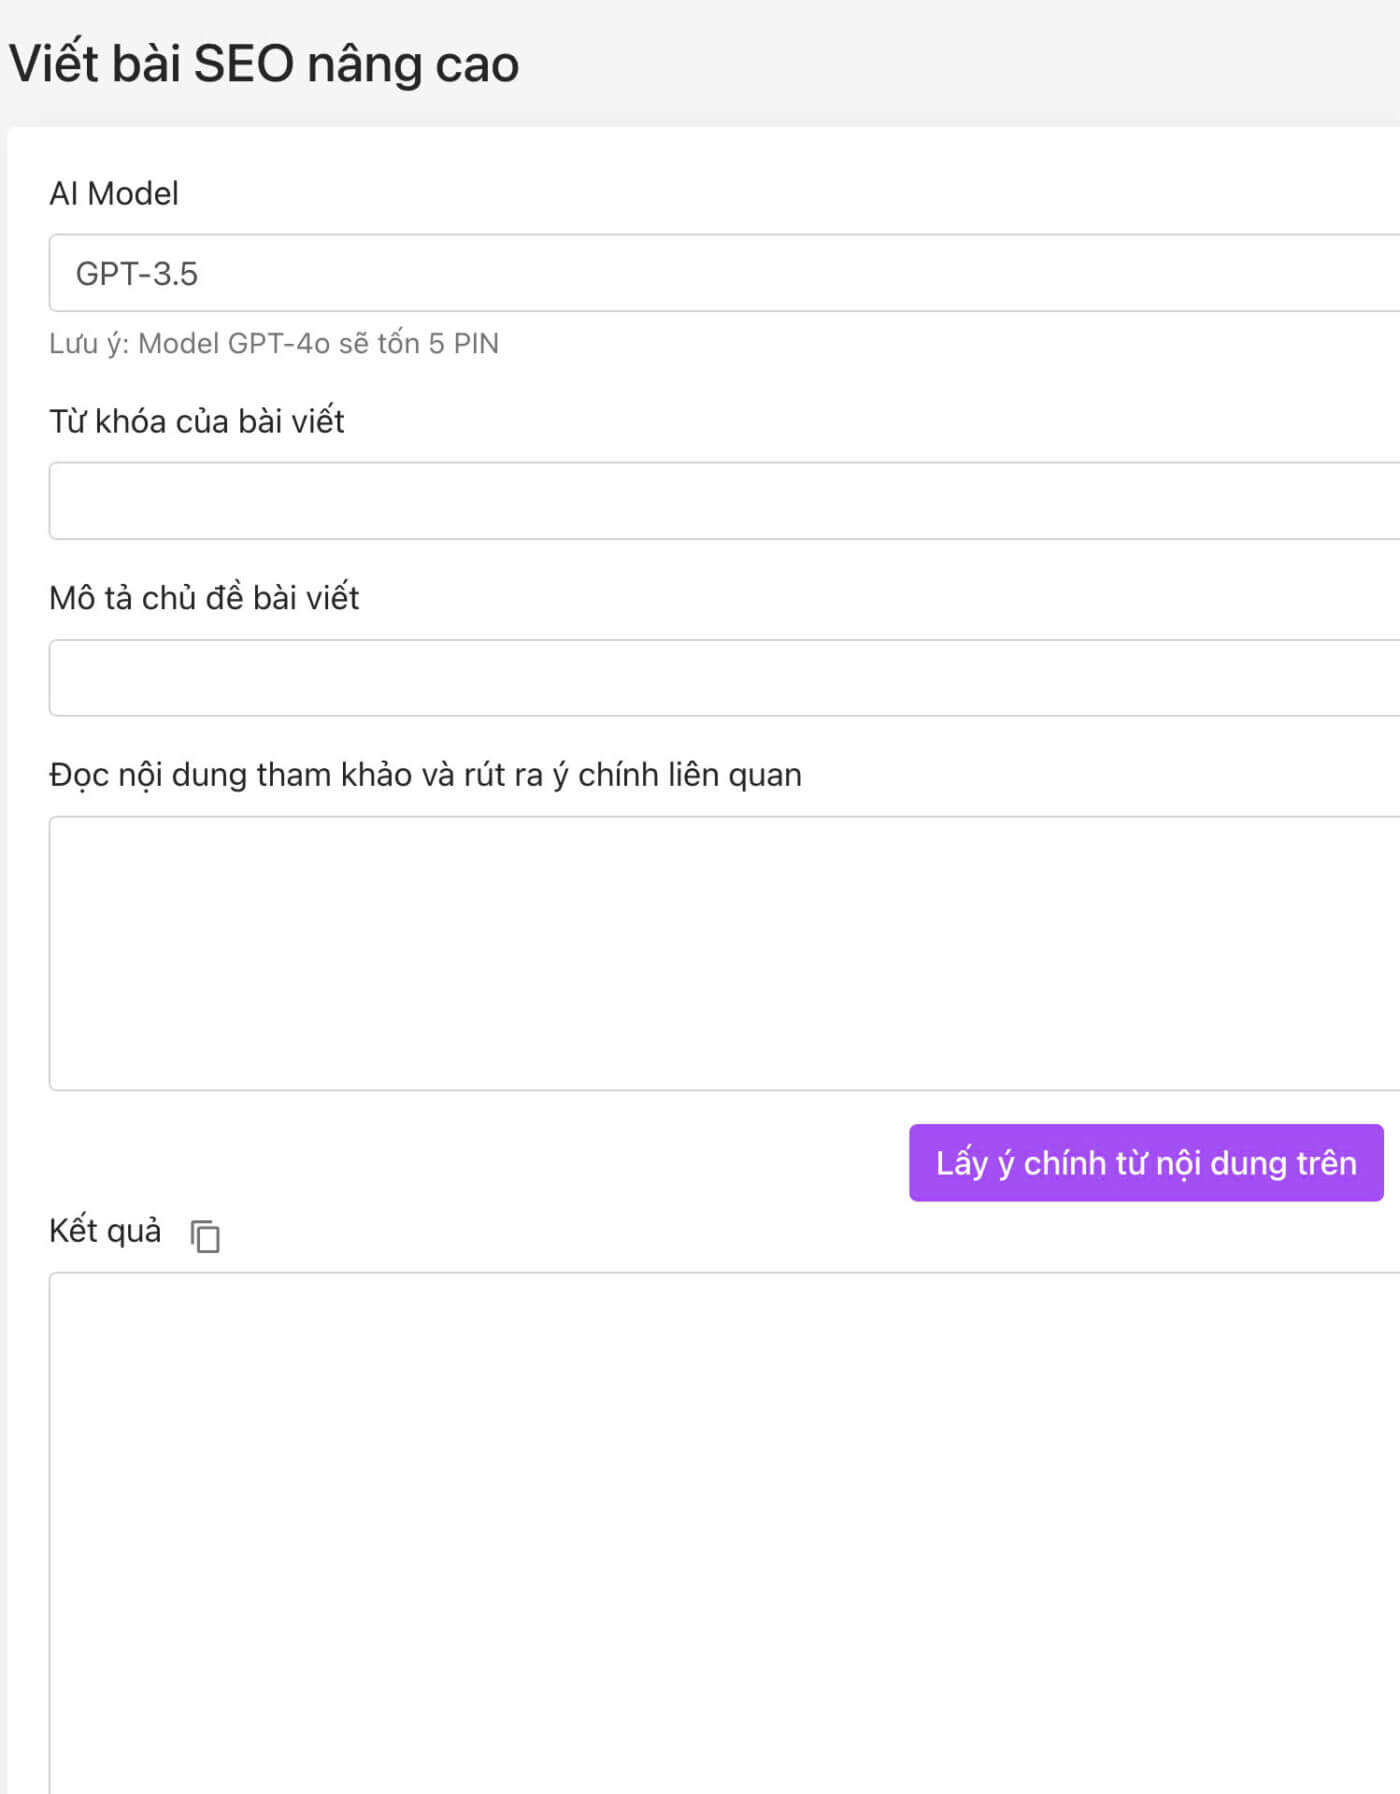Select the Mô tả chủ đề bài viết label
The width and height of the screenshot is (1400, 1794).
click(204, 598)
